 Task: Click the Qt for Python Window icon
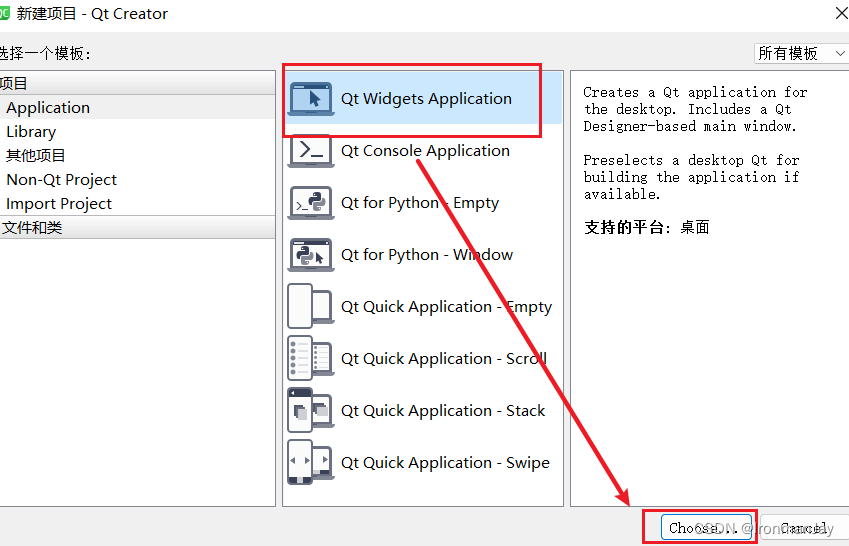tap(310, 255)
